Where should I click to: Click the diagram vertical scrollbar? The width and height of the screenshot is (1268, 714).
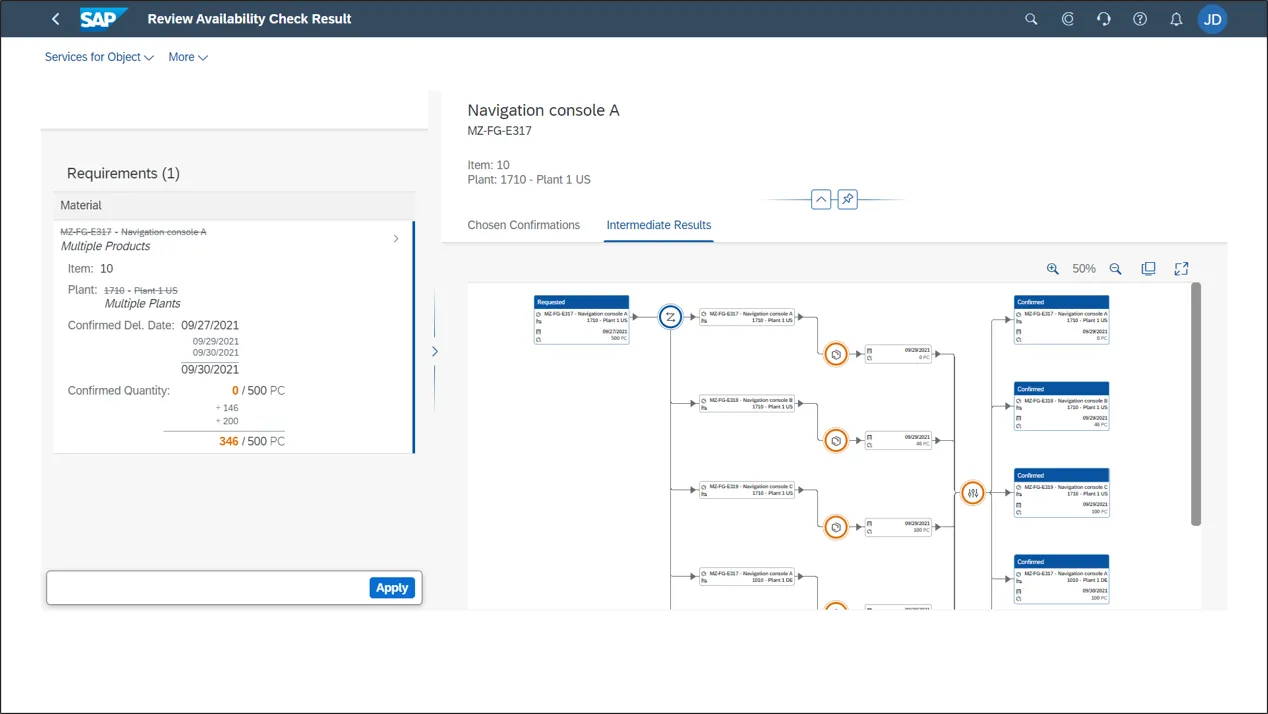(1196, 404)
